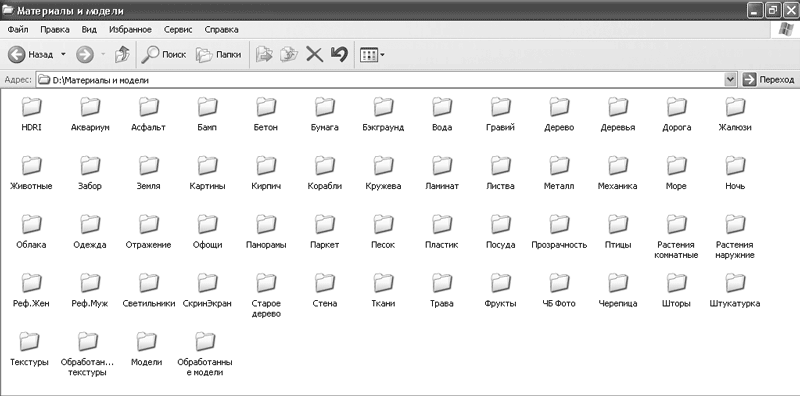The width and height of the screenshot is (800, 396).
Task: Select the Бамп folder
Action: (207, 115)
